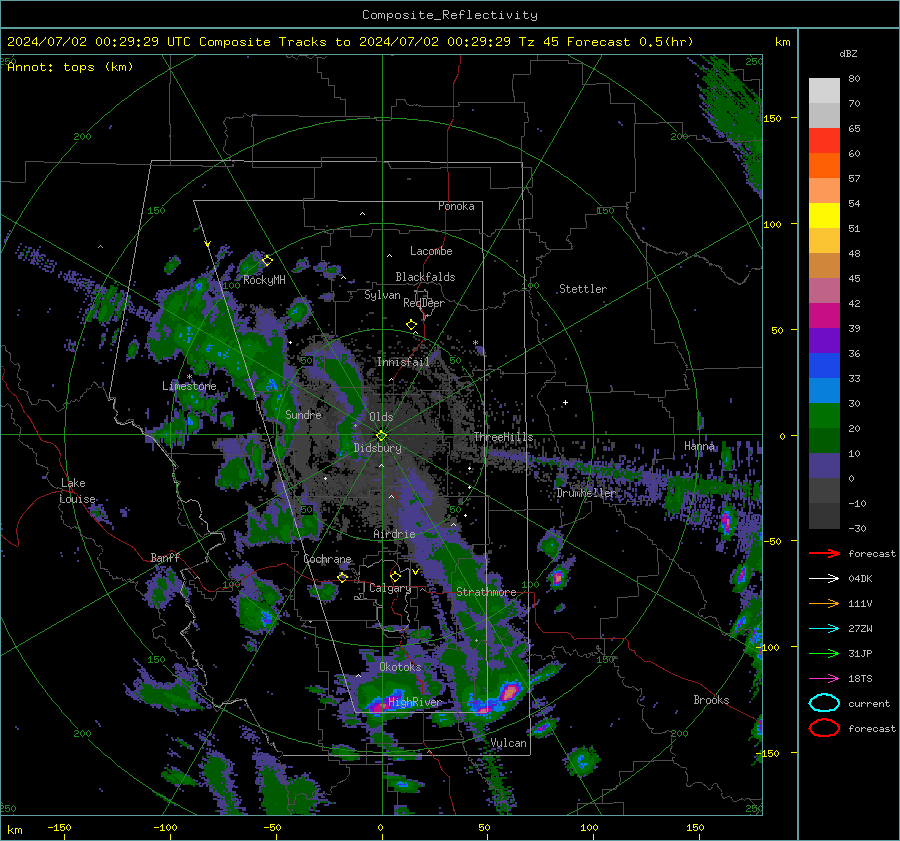Screen dimensions: 900x841
Task: Click the Airdrie city label
Action: coord(394,534)
